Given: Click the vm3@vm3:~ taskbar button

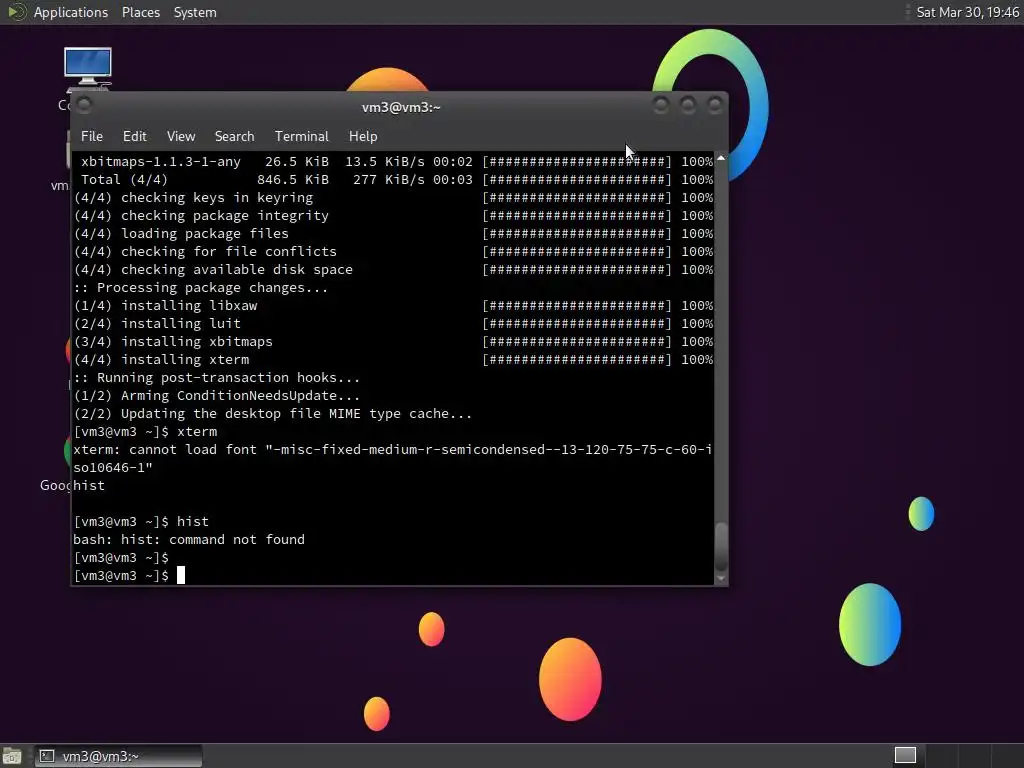Looking at the screenshot, I should 119,756.
